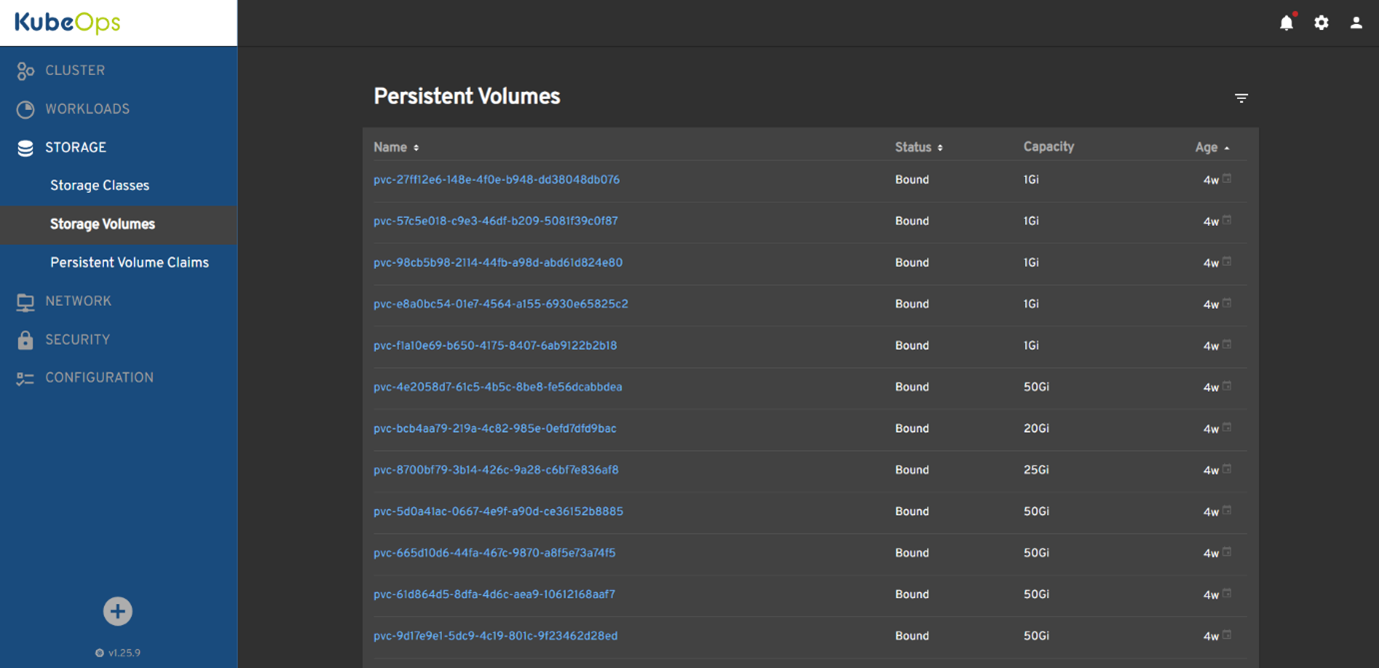Click calendar icon in pvc-bcb4aa79 row
The height and width of the screenshot is (668, 1379).
pos(1227,428)
